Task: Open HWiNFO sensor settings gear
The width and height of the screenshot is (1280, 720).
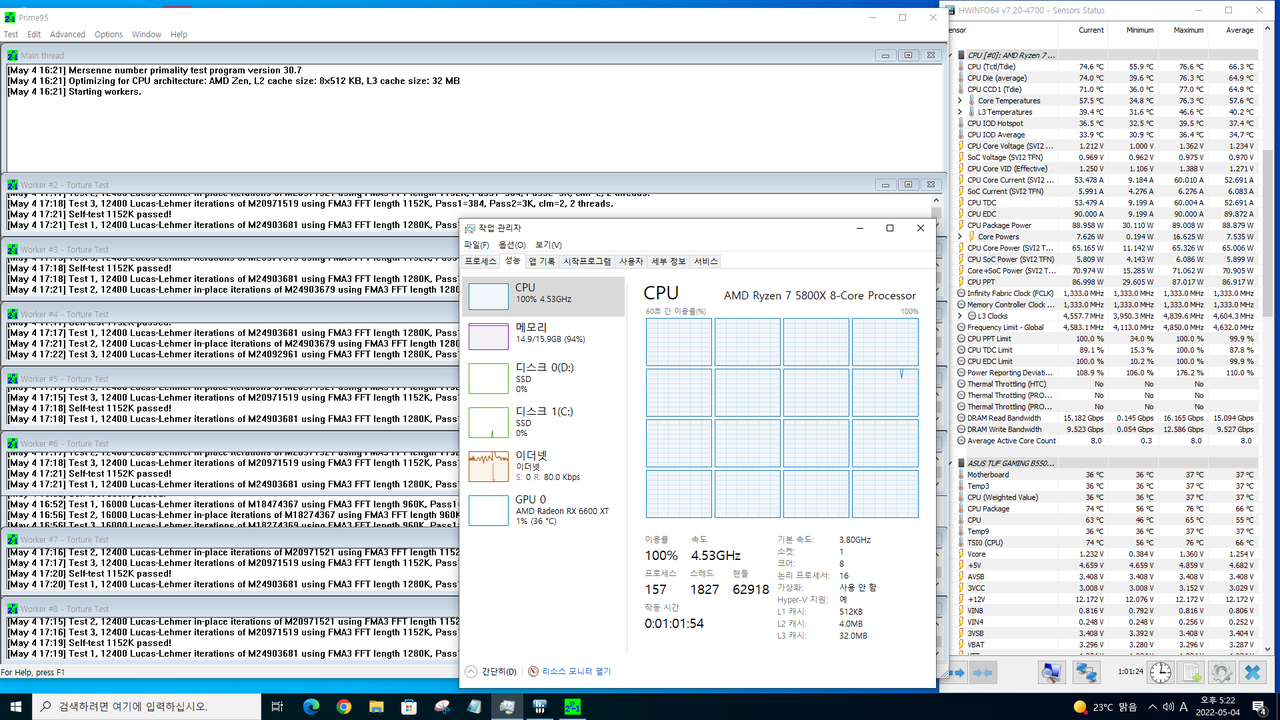Action: (x=1220, y=673)
